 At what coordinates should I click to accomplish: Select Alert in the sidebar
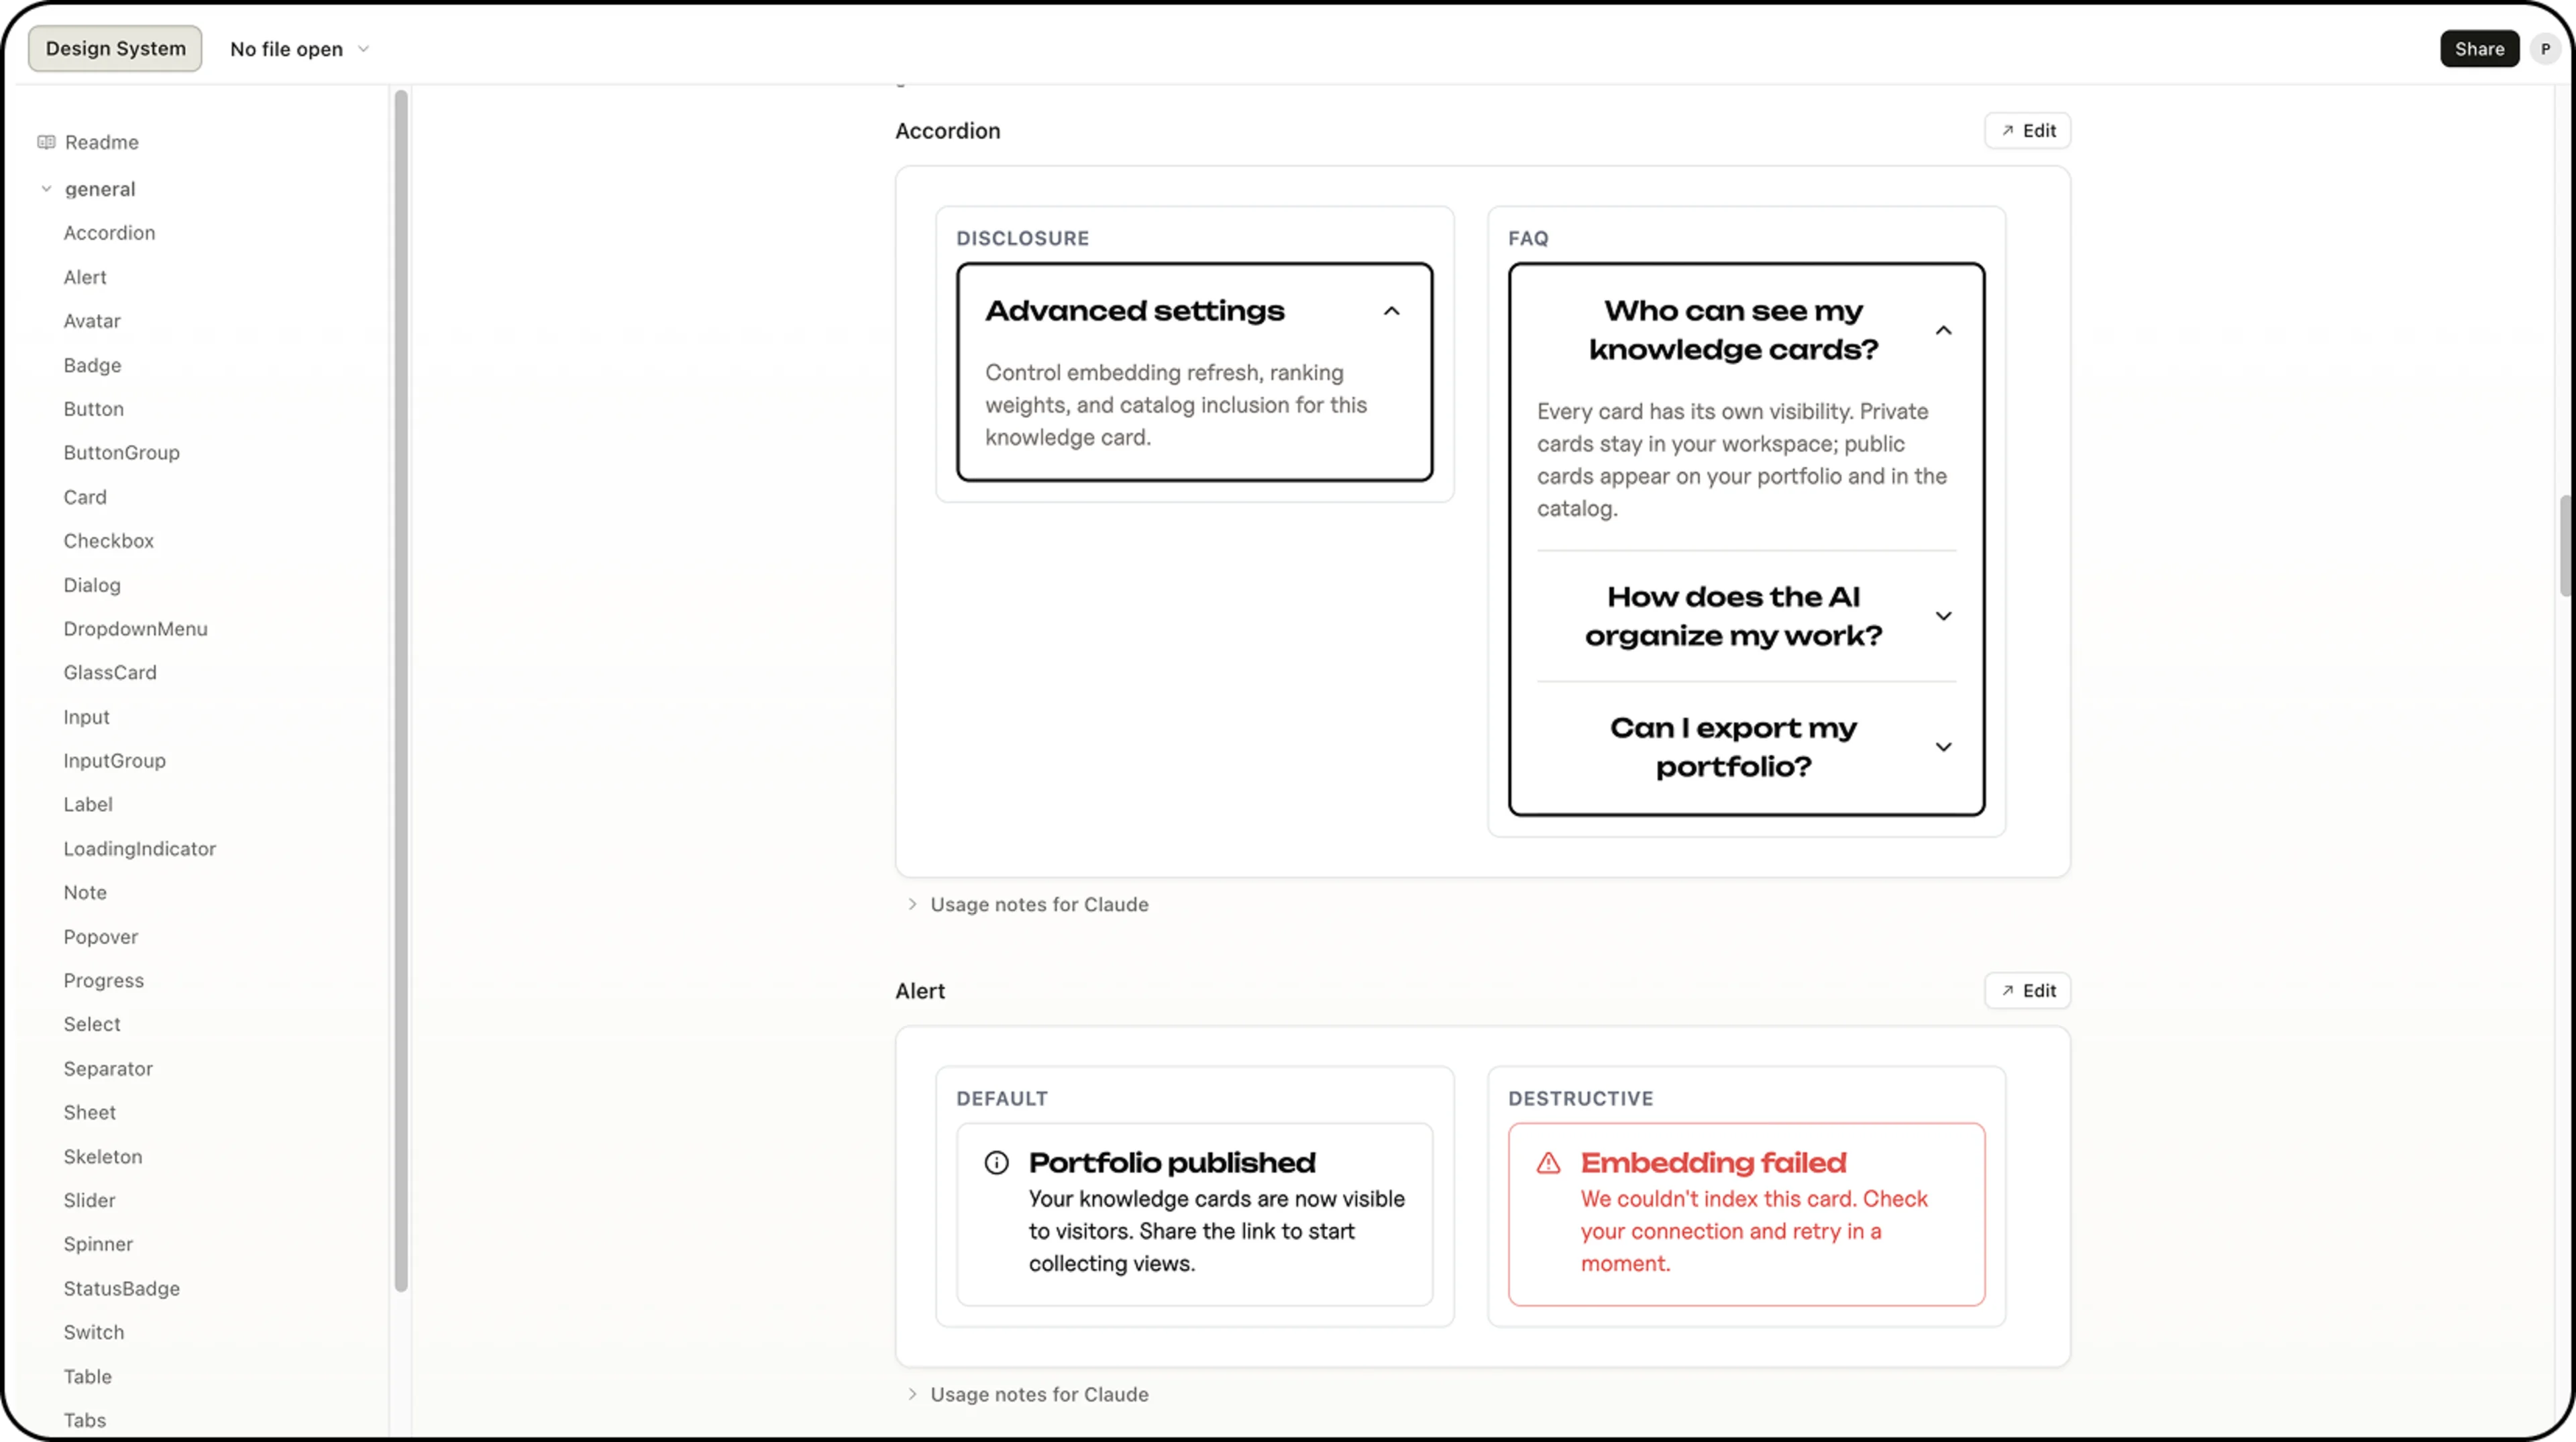tap(85, 277)
